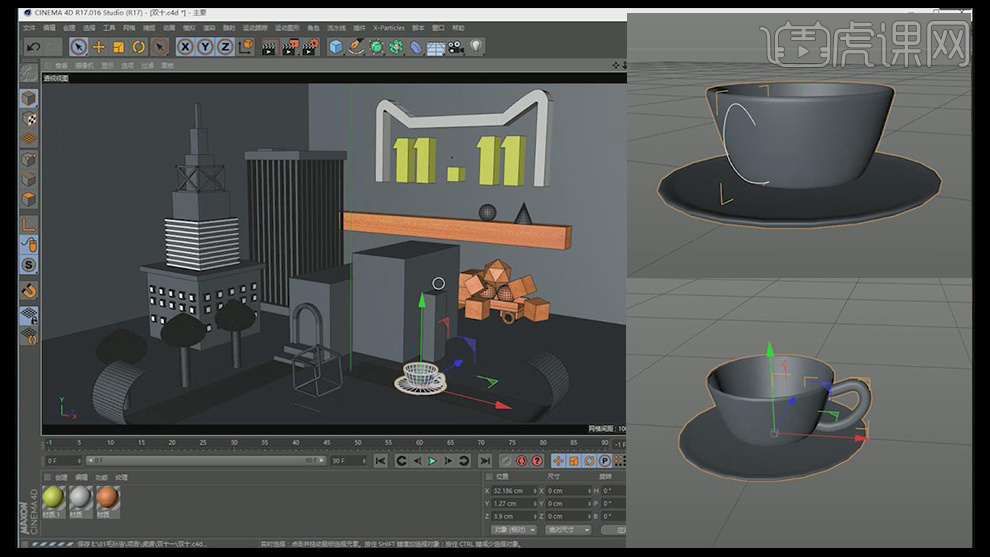Toggle the X axis lock
Image resolution: width=990 pixels, height=557 pixels.
pos(185,47)
